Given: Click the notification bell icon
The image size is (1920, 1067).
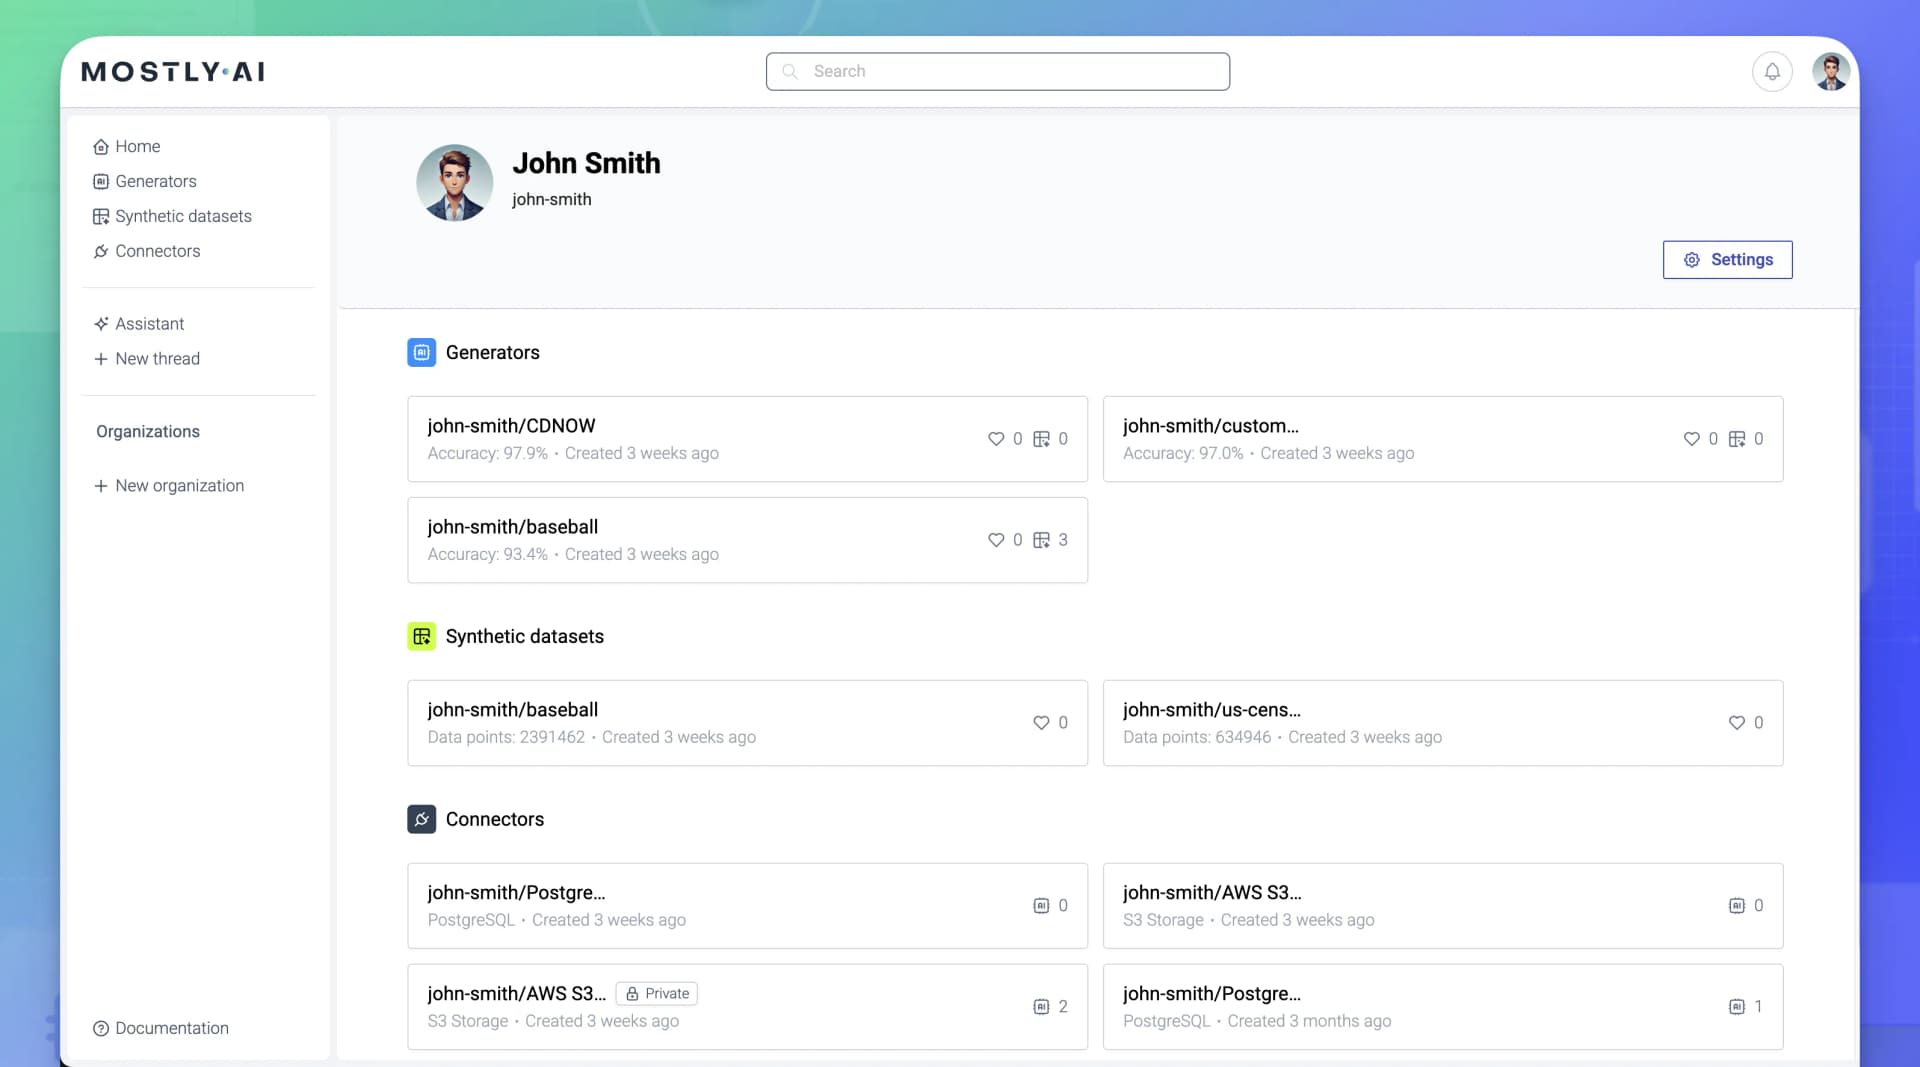Looking at the screenshot, I should point(1772,71).
